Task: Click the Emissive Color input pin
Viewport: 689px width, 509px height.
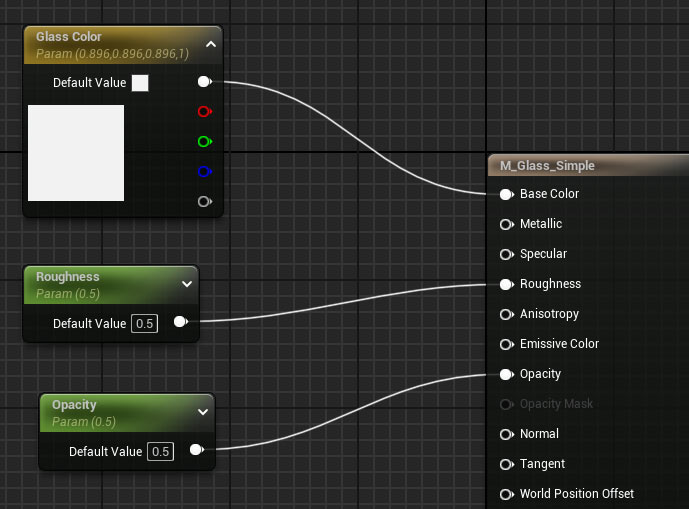Action: [x=506, y=344]
